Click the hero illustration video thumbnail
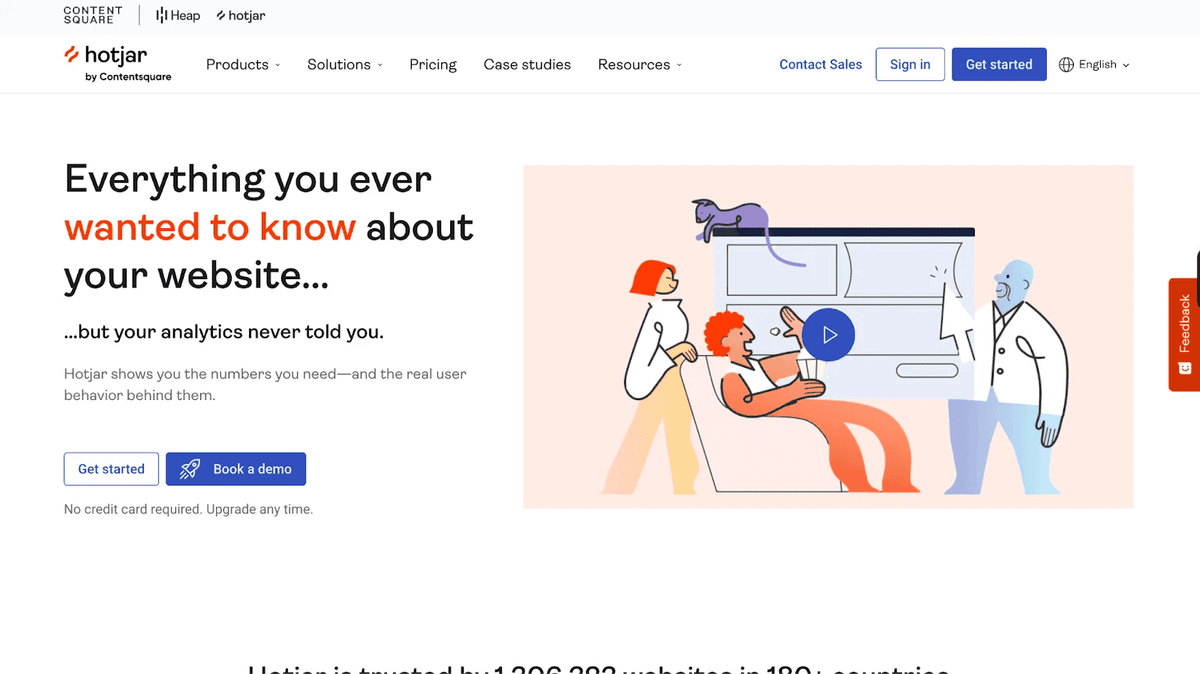 [x=828, y=337]
